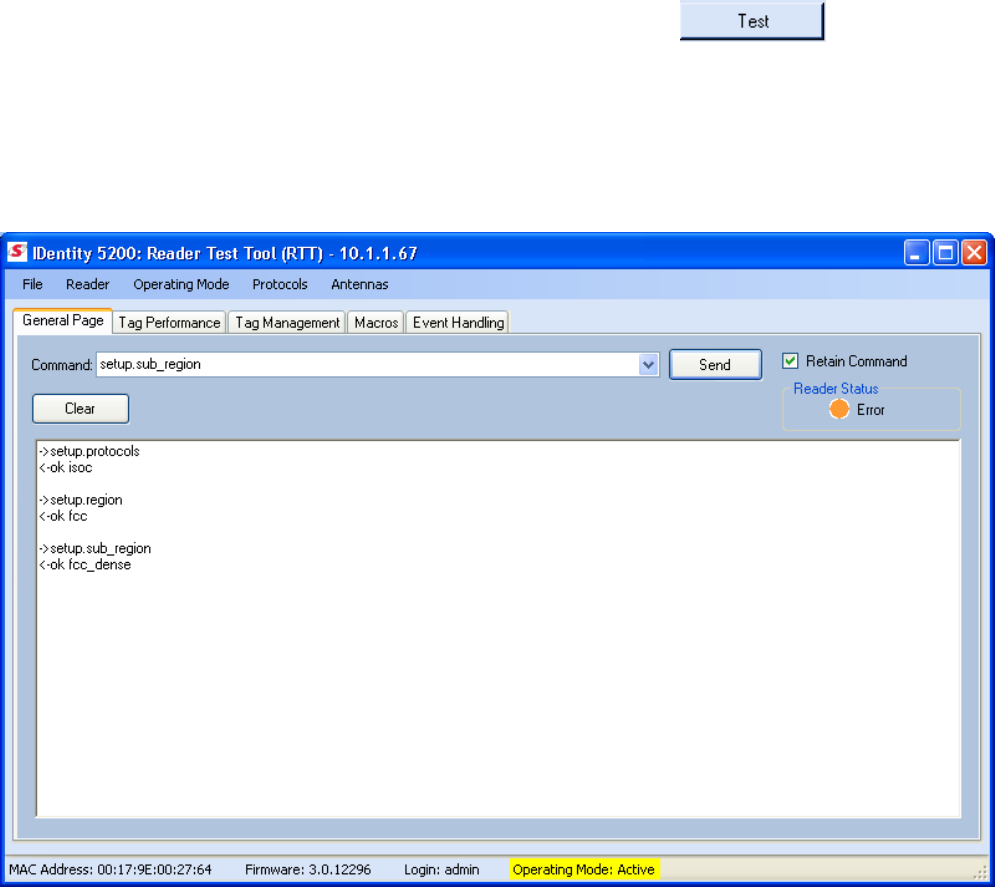Click the '->setup.region' log line

(x=81, y=500)
